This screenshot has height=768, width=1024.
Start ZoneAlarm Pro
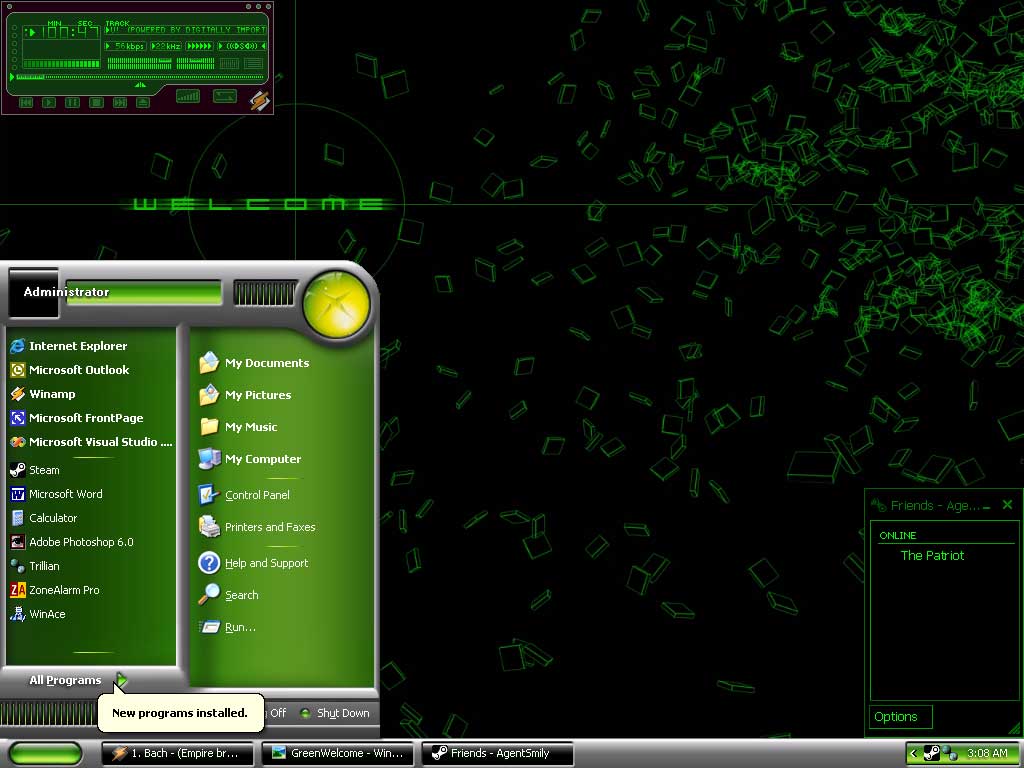coord(64,590)
